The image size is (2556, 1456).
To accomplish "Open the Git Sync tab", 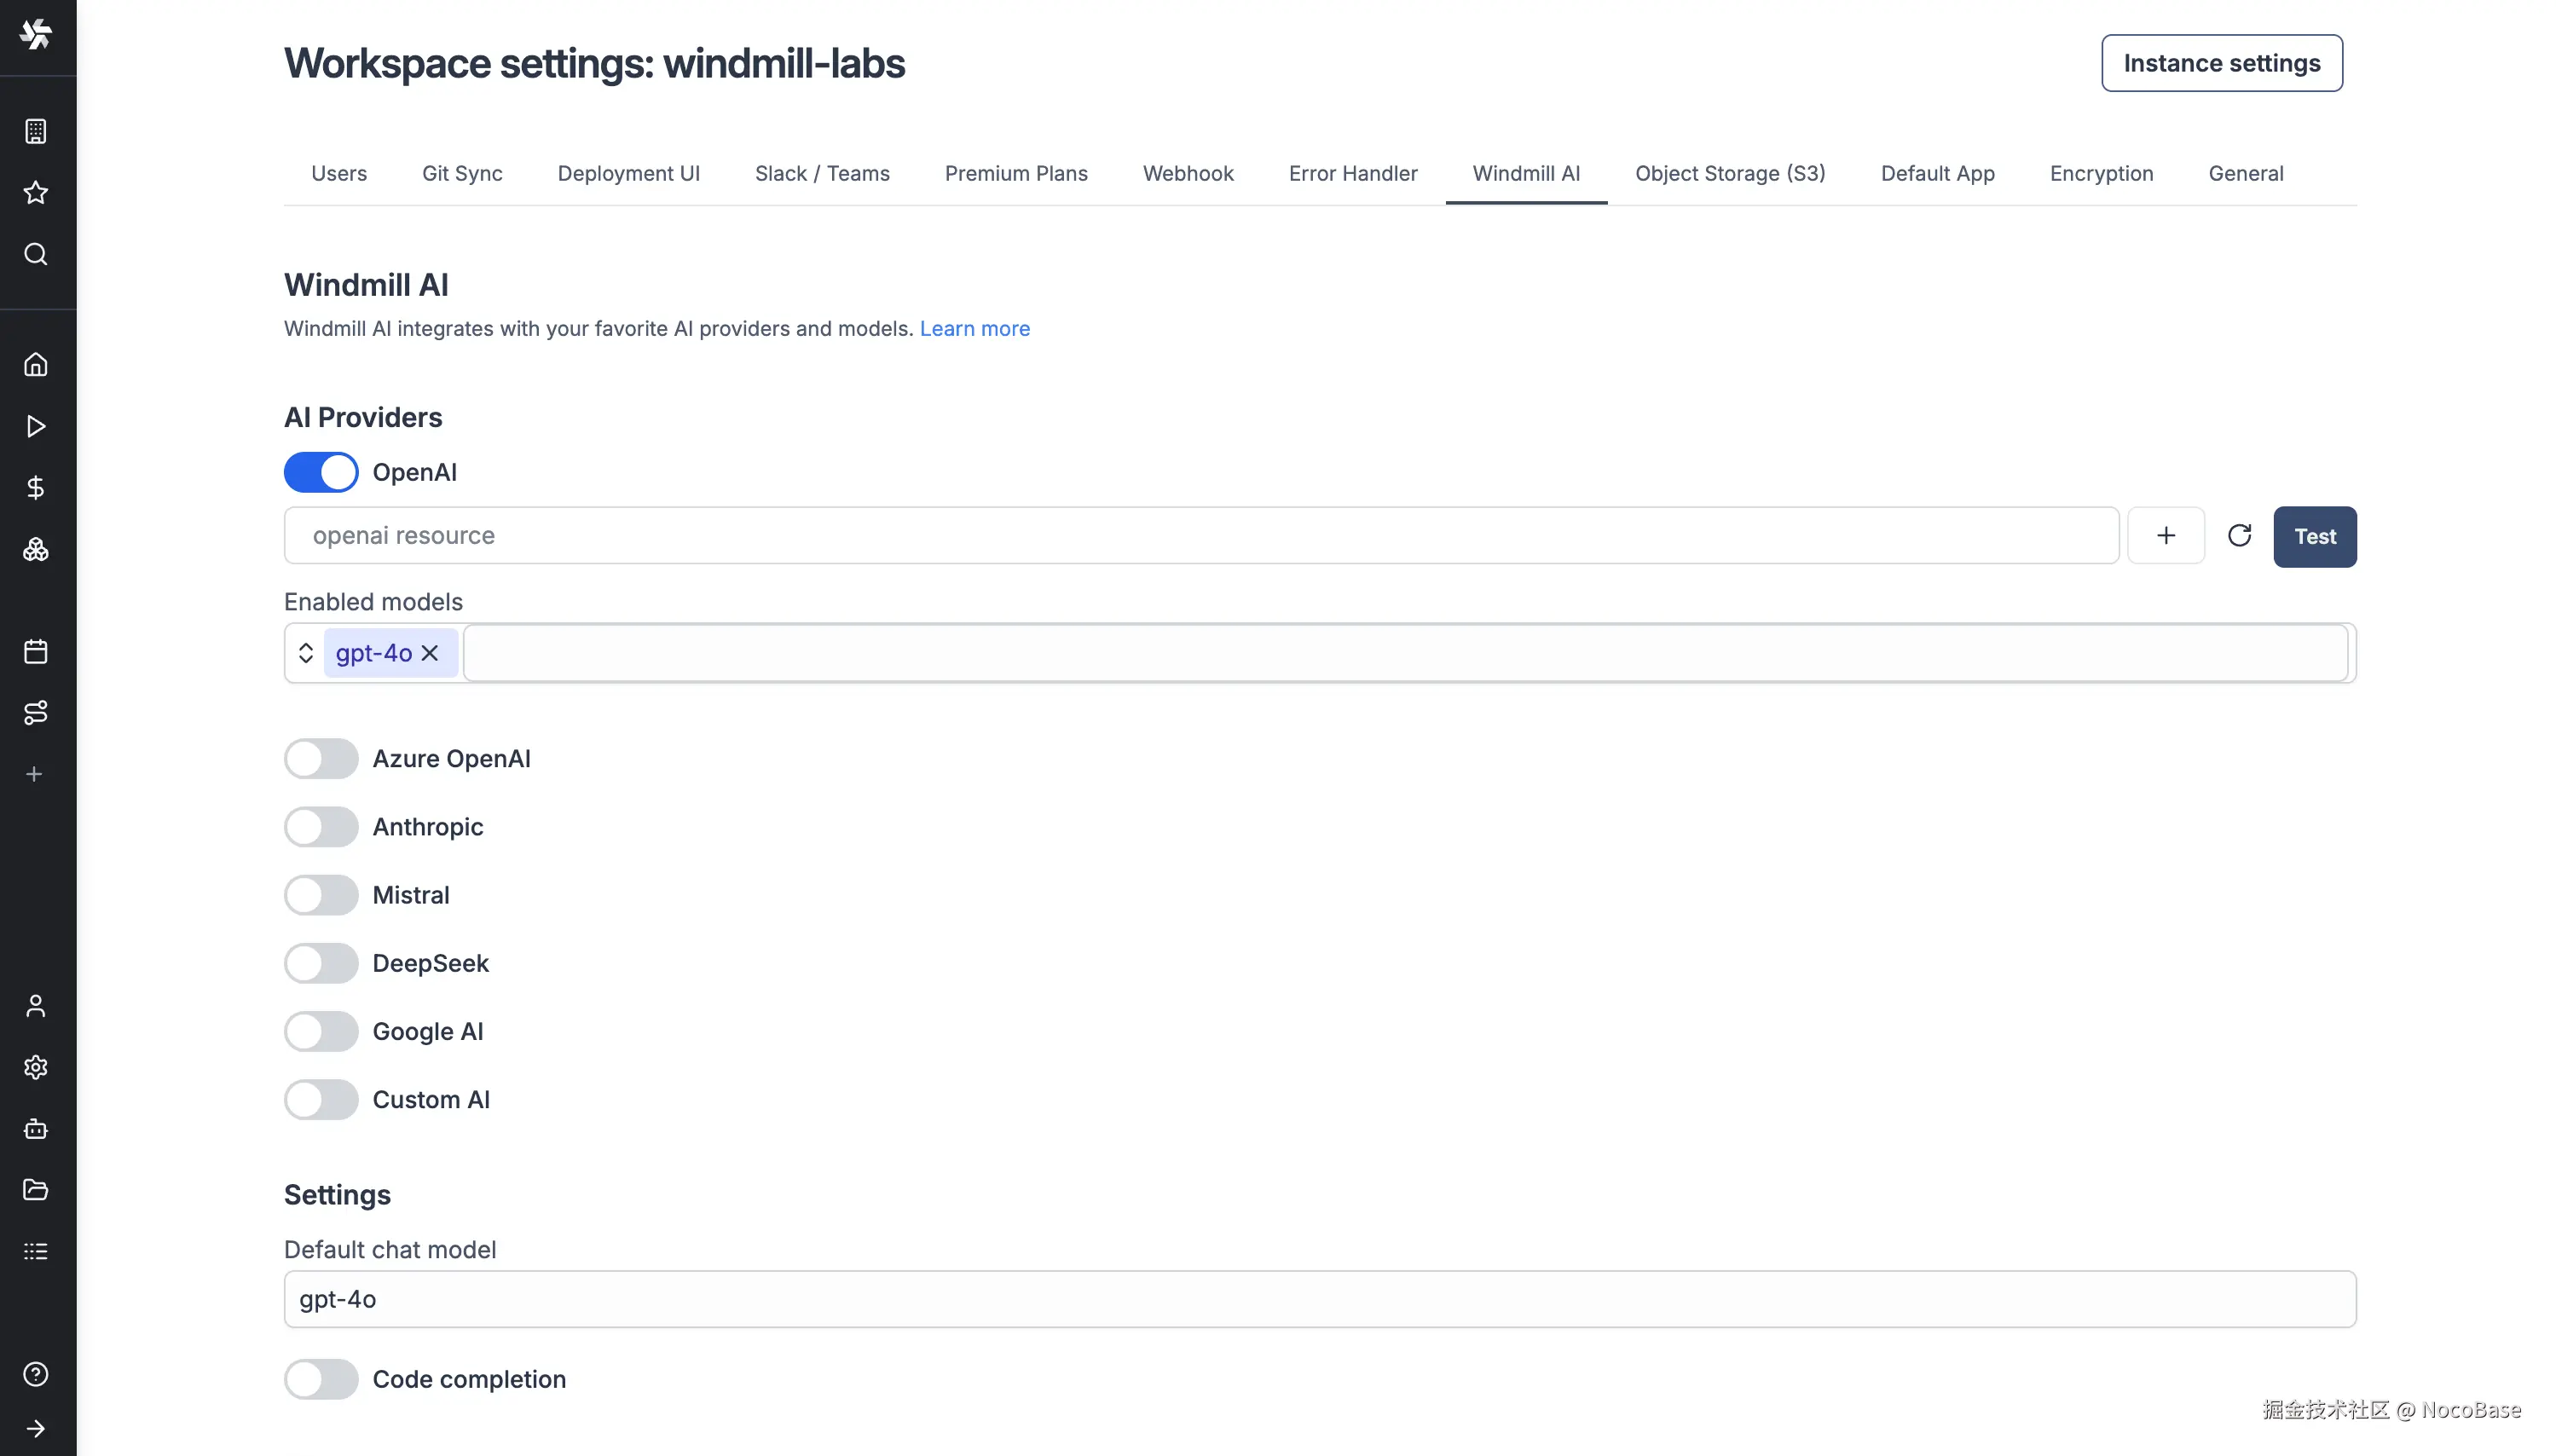I will click(x=462, y=174).
